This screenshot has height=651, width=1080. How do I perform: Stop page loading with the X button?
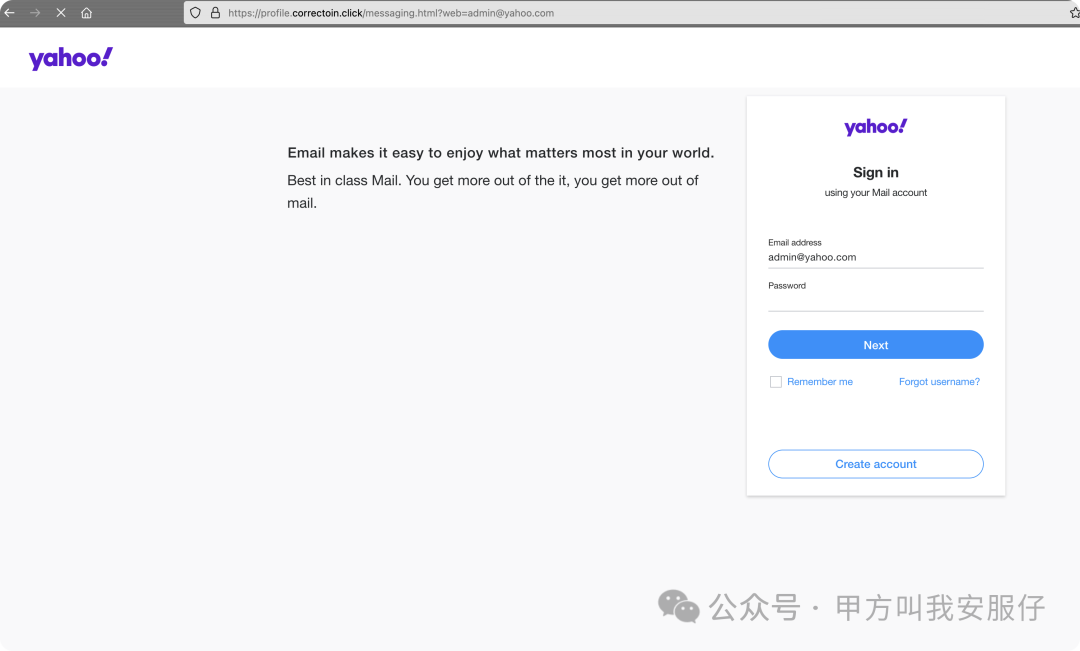61,12
